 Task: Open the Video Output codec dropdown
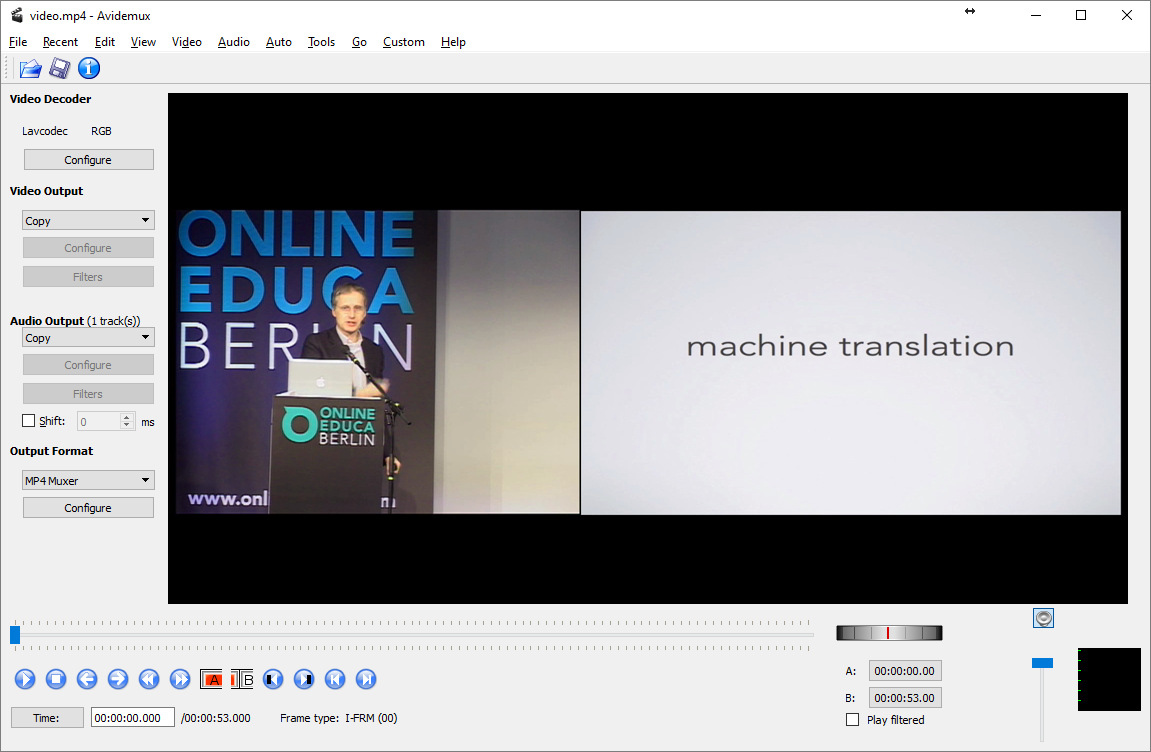88,220
